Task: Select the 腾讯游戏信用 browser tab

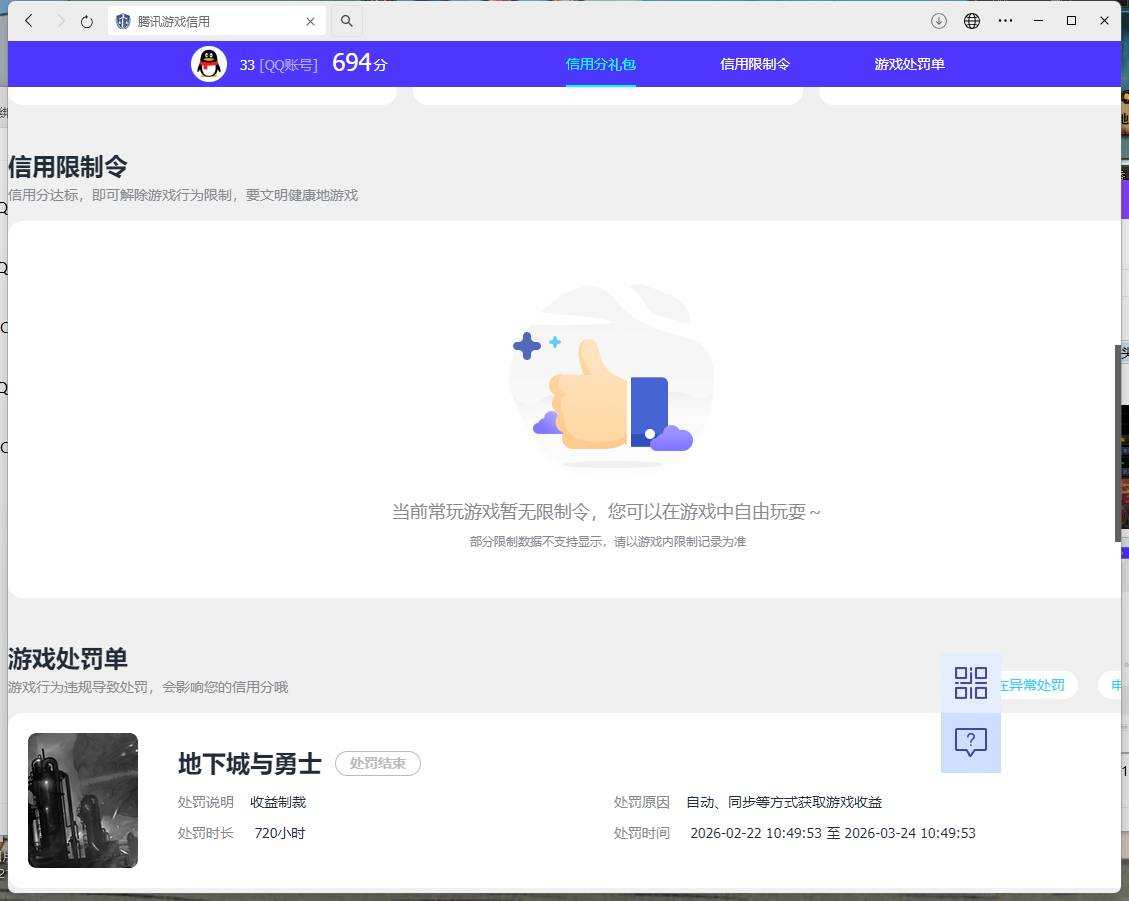Action: pos(217,22)
